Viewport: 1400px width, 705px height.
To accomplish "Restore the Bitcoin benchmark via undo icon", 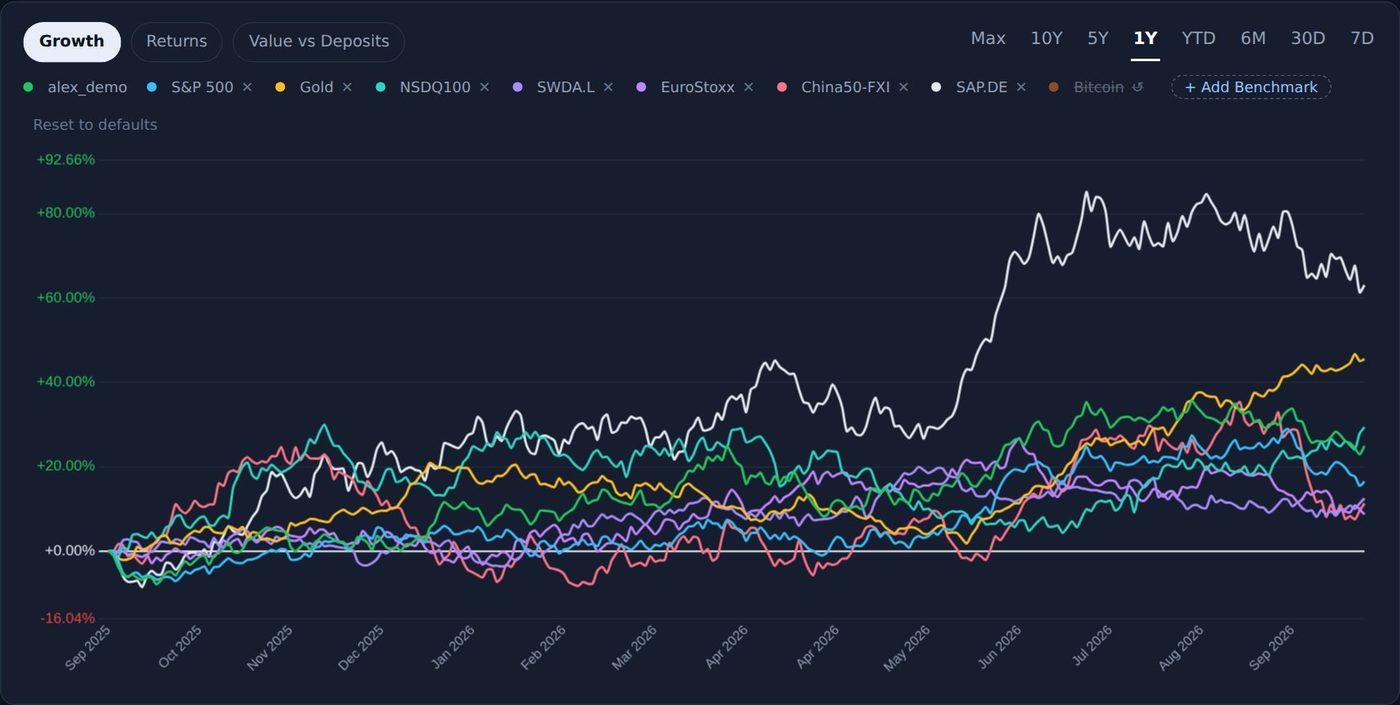I will click(x=1137, y=87).
